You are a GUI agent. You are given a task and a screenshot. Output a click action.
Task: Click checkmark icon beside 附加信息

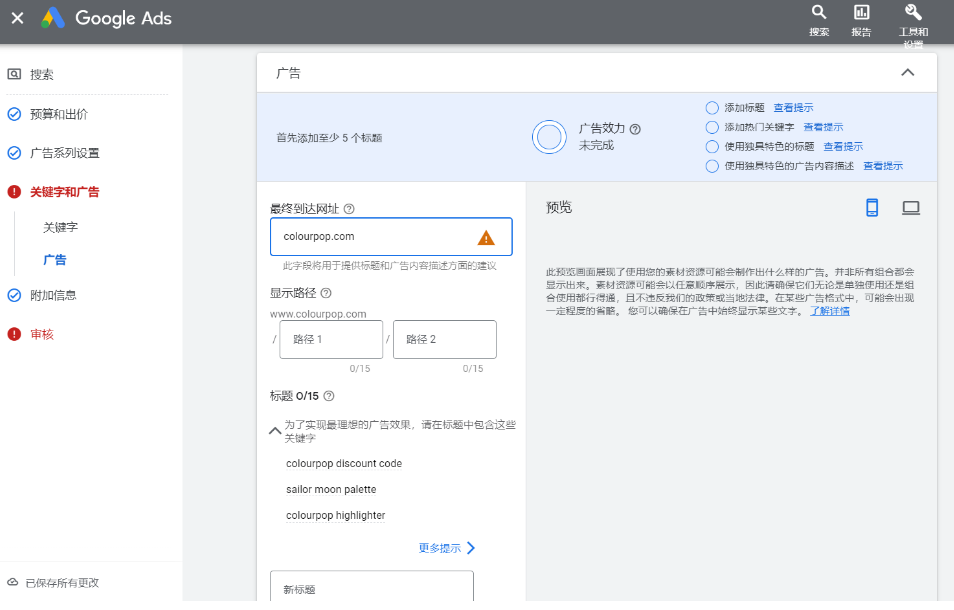[x=14, y=296]
